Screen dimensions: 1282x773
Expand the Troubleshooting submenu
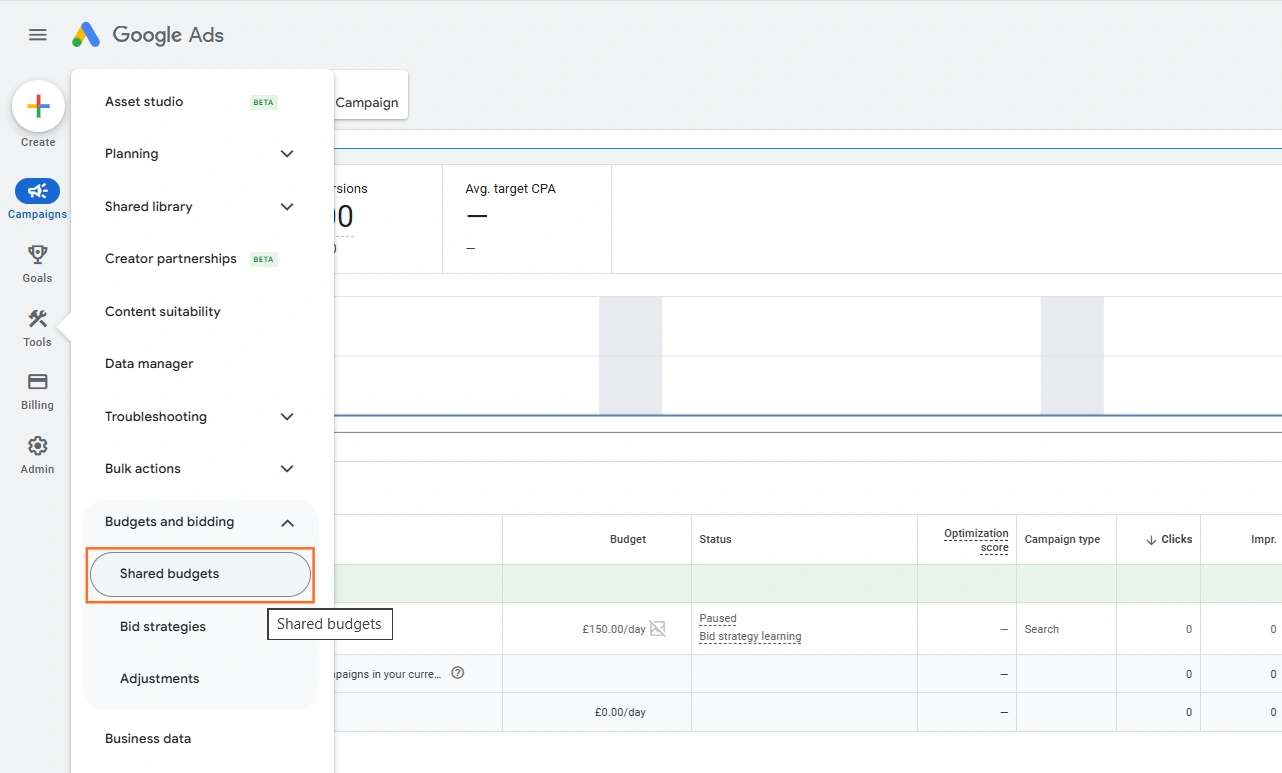coord(287,417)
